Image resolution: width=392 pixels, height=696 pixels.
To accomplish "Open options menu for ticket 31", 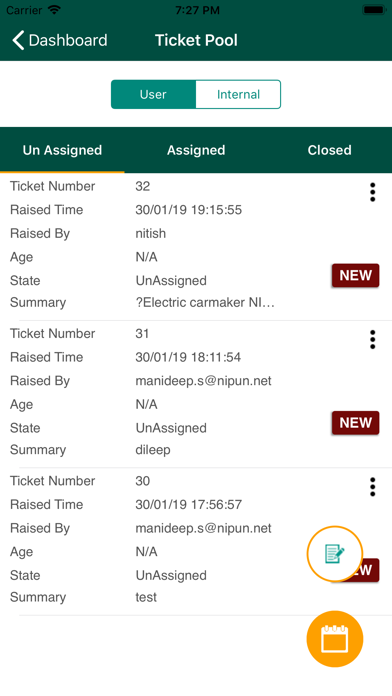I will [372, 340].
